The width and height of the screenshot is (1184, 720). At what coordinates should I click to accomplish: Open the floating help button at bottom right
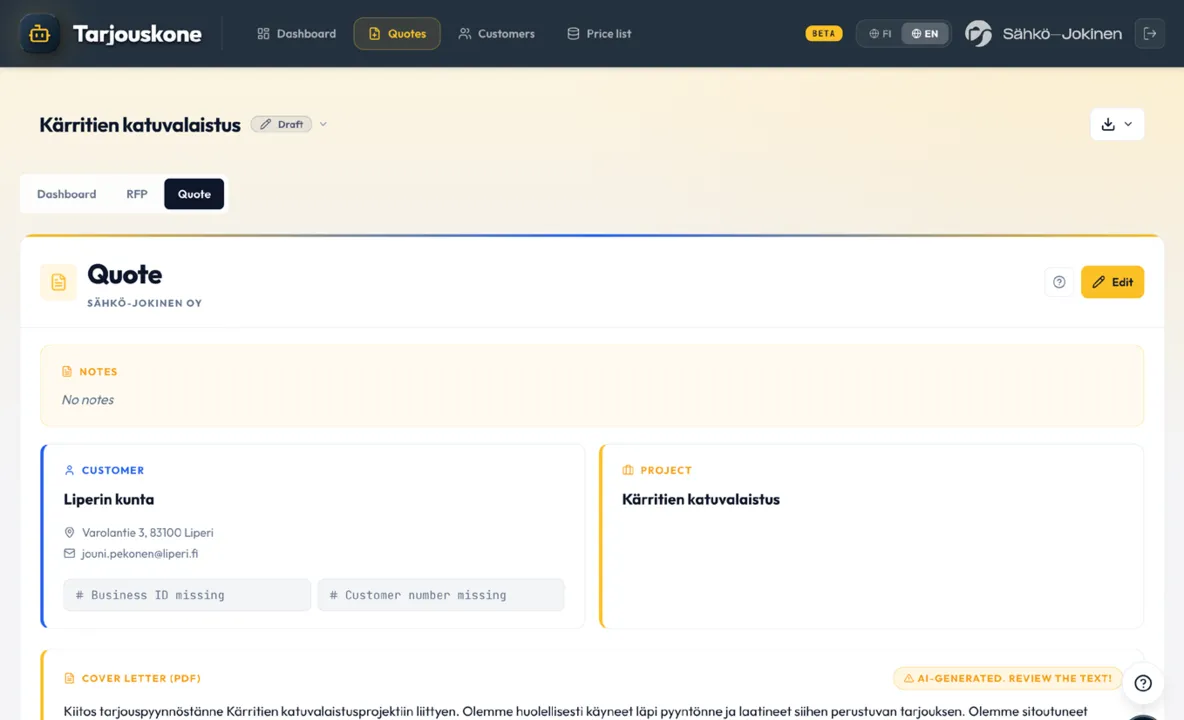point(1143,683)
